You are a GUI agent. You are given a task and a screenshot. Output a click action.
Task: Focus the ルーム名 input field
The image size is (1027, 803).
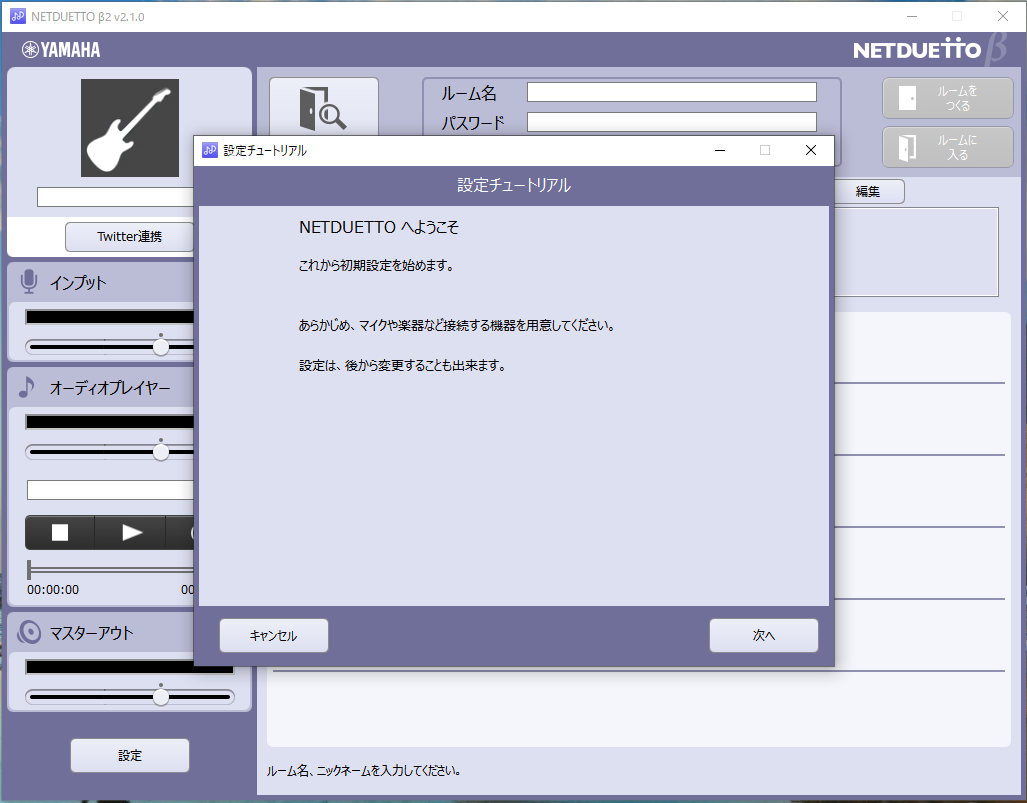[x=671, y=92]
